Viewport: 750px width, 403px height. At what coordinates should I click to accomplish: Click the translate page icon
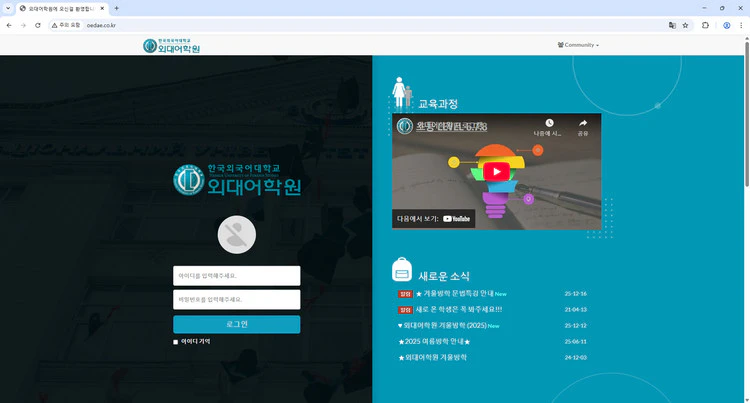(672, 25)
